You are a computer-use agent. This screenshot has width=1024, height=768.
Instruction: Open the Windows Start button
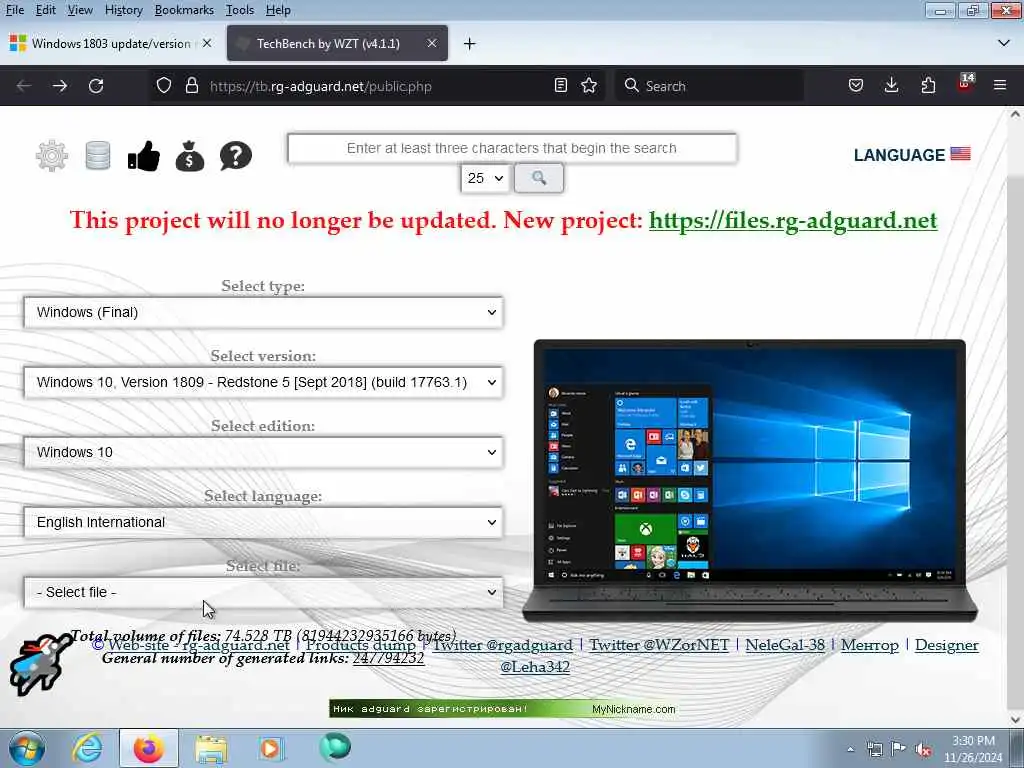click(27, 748)
